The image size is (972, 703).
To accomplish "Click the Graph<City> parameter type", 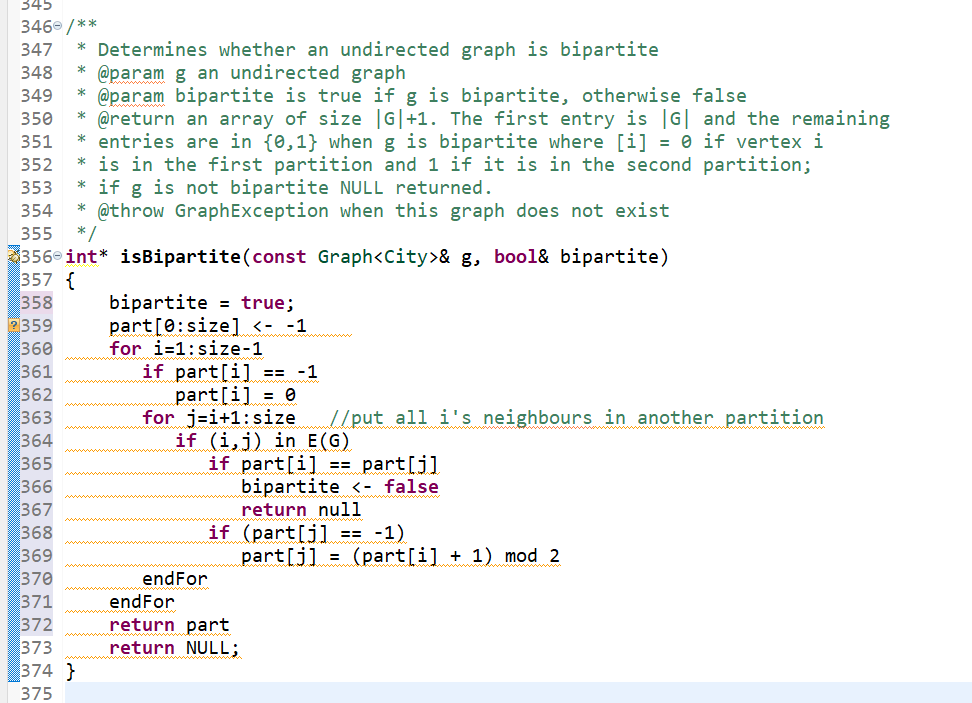I will (x=378, y=256).
